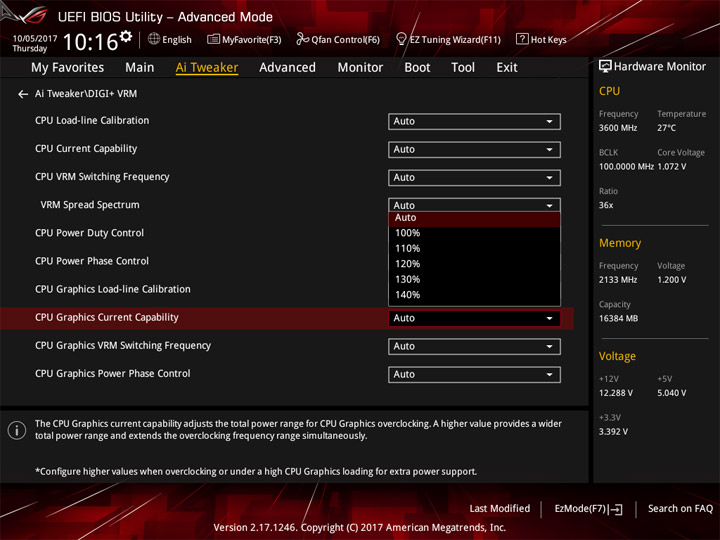
Task: Switch to EzMode(F7)
Action: (x=588, y=509)
